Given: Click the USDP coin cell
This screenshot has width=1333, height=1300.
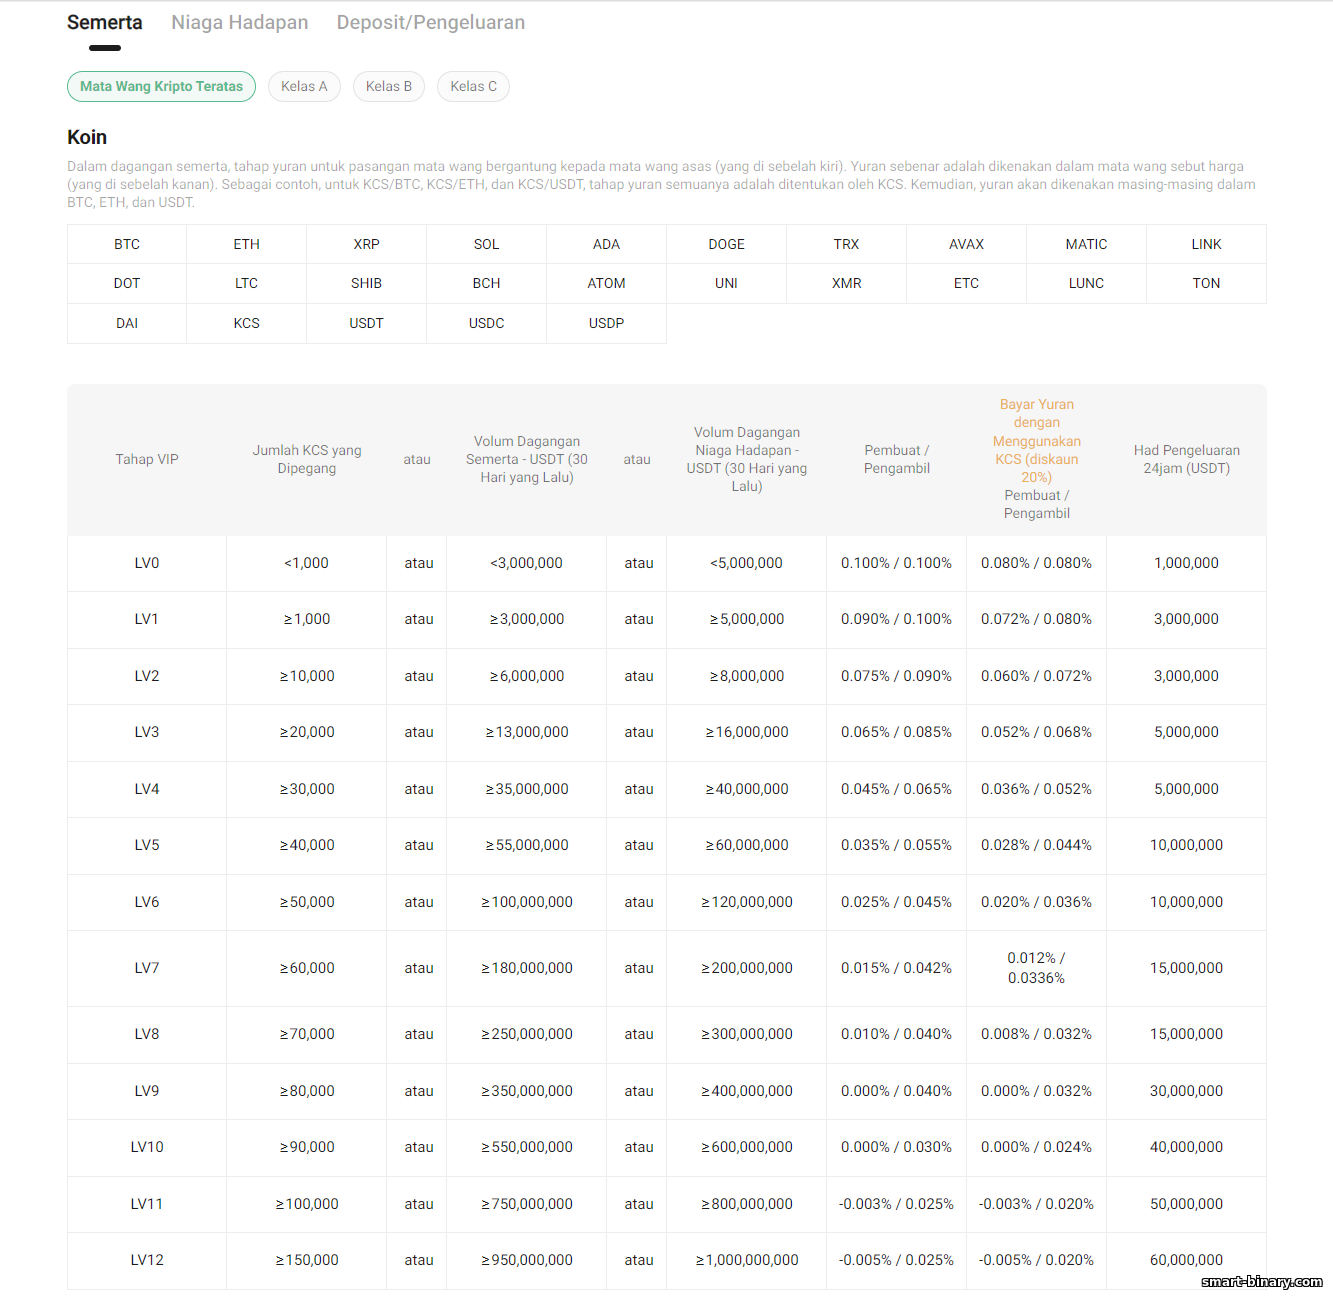Looking at the screenshot, I should pyautogui.click(x=607, y=324).
